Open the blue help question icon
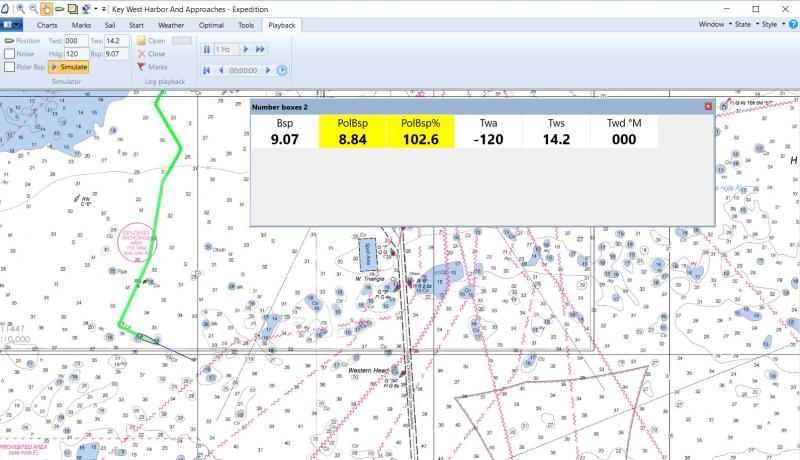The height and width of the screenshot is (460, 800). 793,23
